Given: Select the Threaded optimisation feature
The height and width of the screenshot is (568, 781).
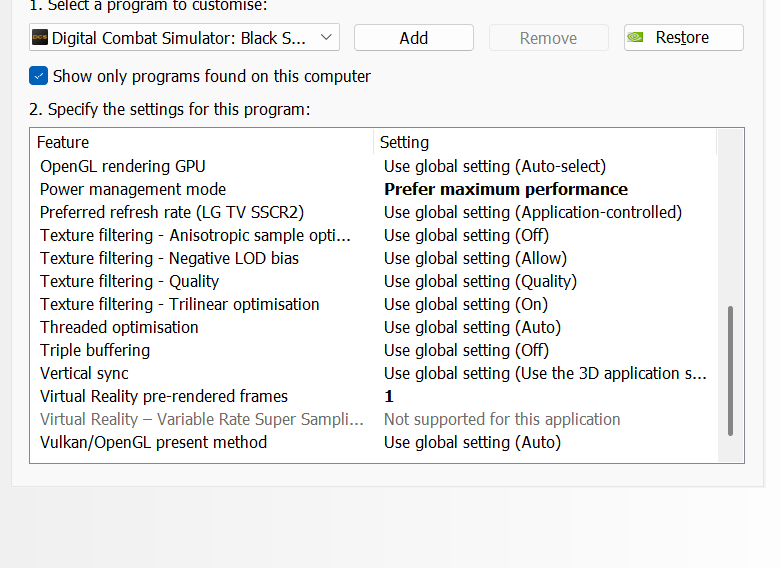Looking at the screenshot, I should coord(119,327).
